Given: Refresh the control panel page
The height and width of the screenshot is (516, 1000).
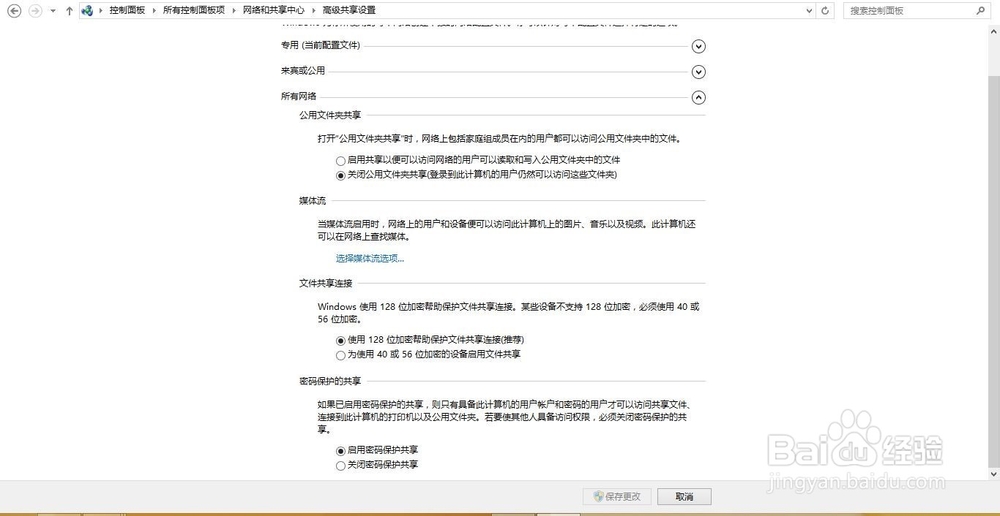Looking at the screenshot, I should coord(825,11).
